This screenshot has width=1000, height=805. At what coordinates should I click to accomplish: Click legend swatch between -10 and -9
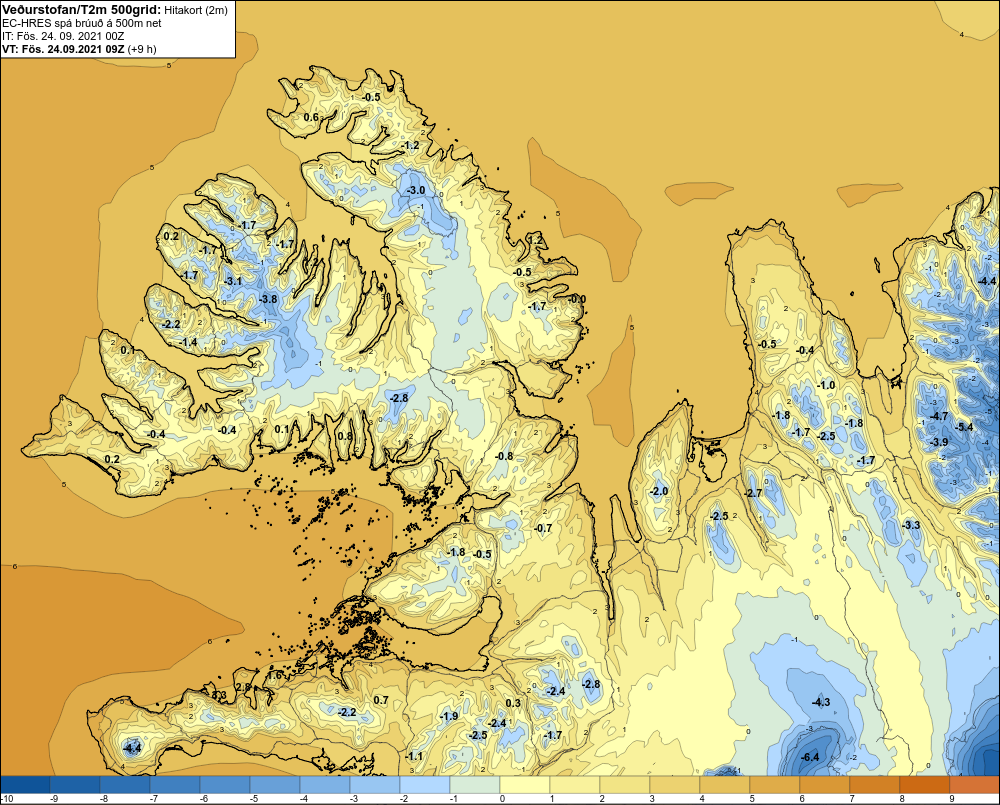[25, 784]
